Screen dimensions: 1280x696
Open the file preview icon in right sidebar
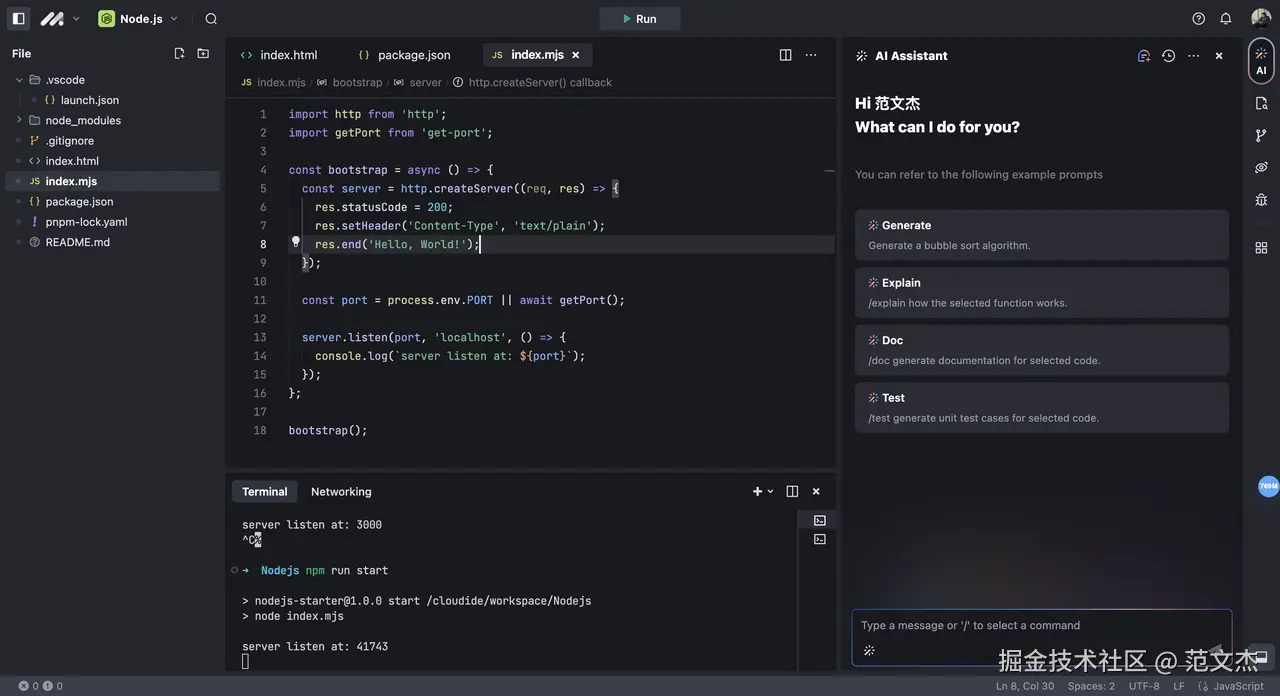[x=1261, y=103]
